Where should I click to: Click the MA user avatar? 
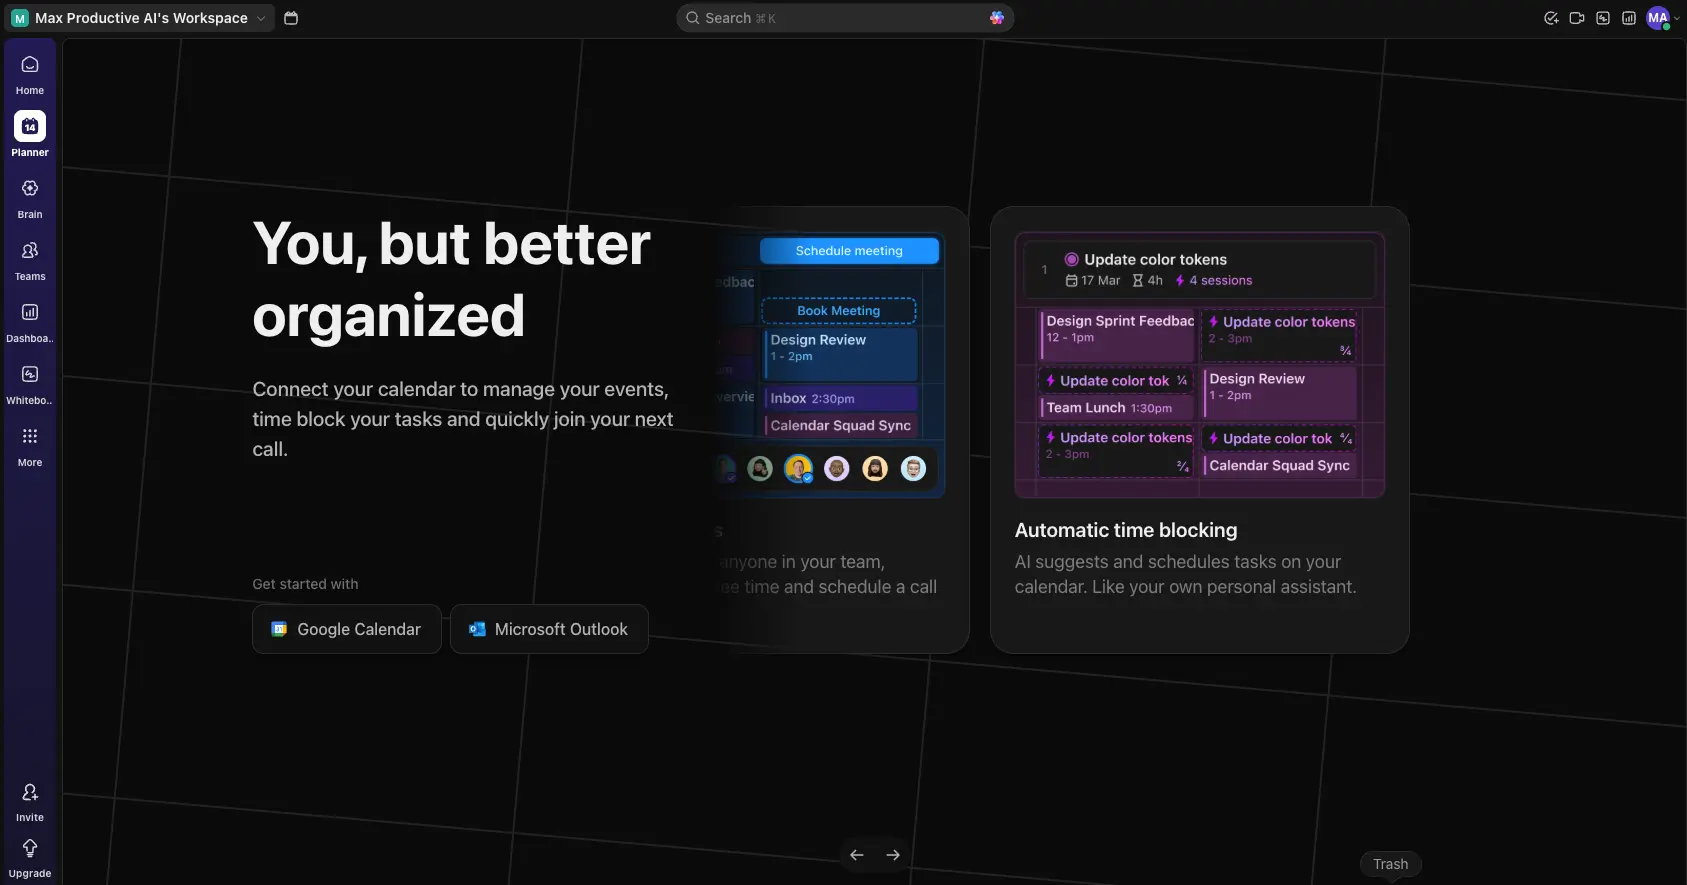[1658, 18]
